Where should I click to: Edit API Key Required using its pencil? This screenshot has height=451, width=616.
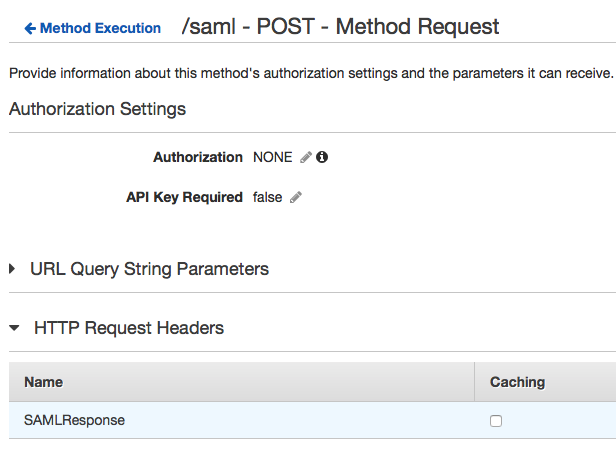pos(295,198)
